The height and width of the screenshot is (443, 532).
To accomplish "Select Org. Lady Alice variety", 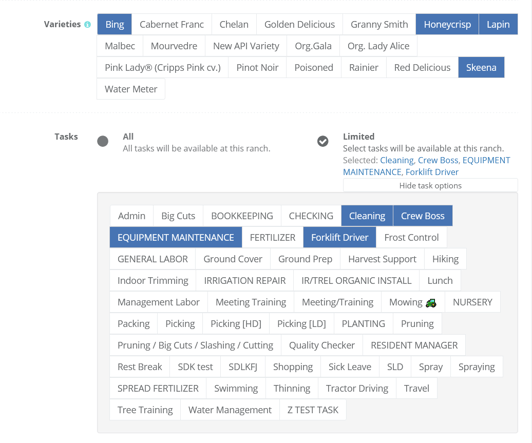I will (x=378, y=46).
